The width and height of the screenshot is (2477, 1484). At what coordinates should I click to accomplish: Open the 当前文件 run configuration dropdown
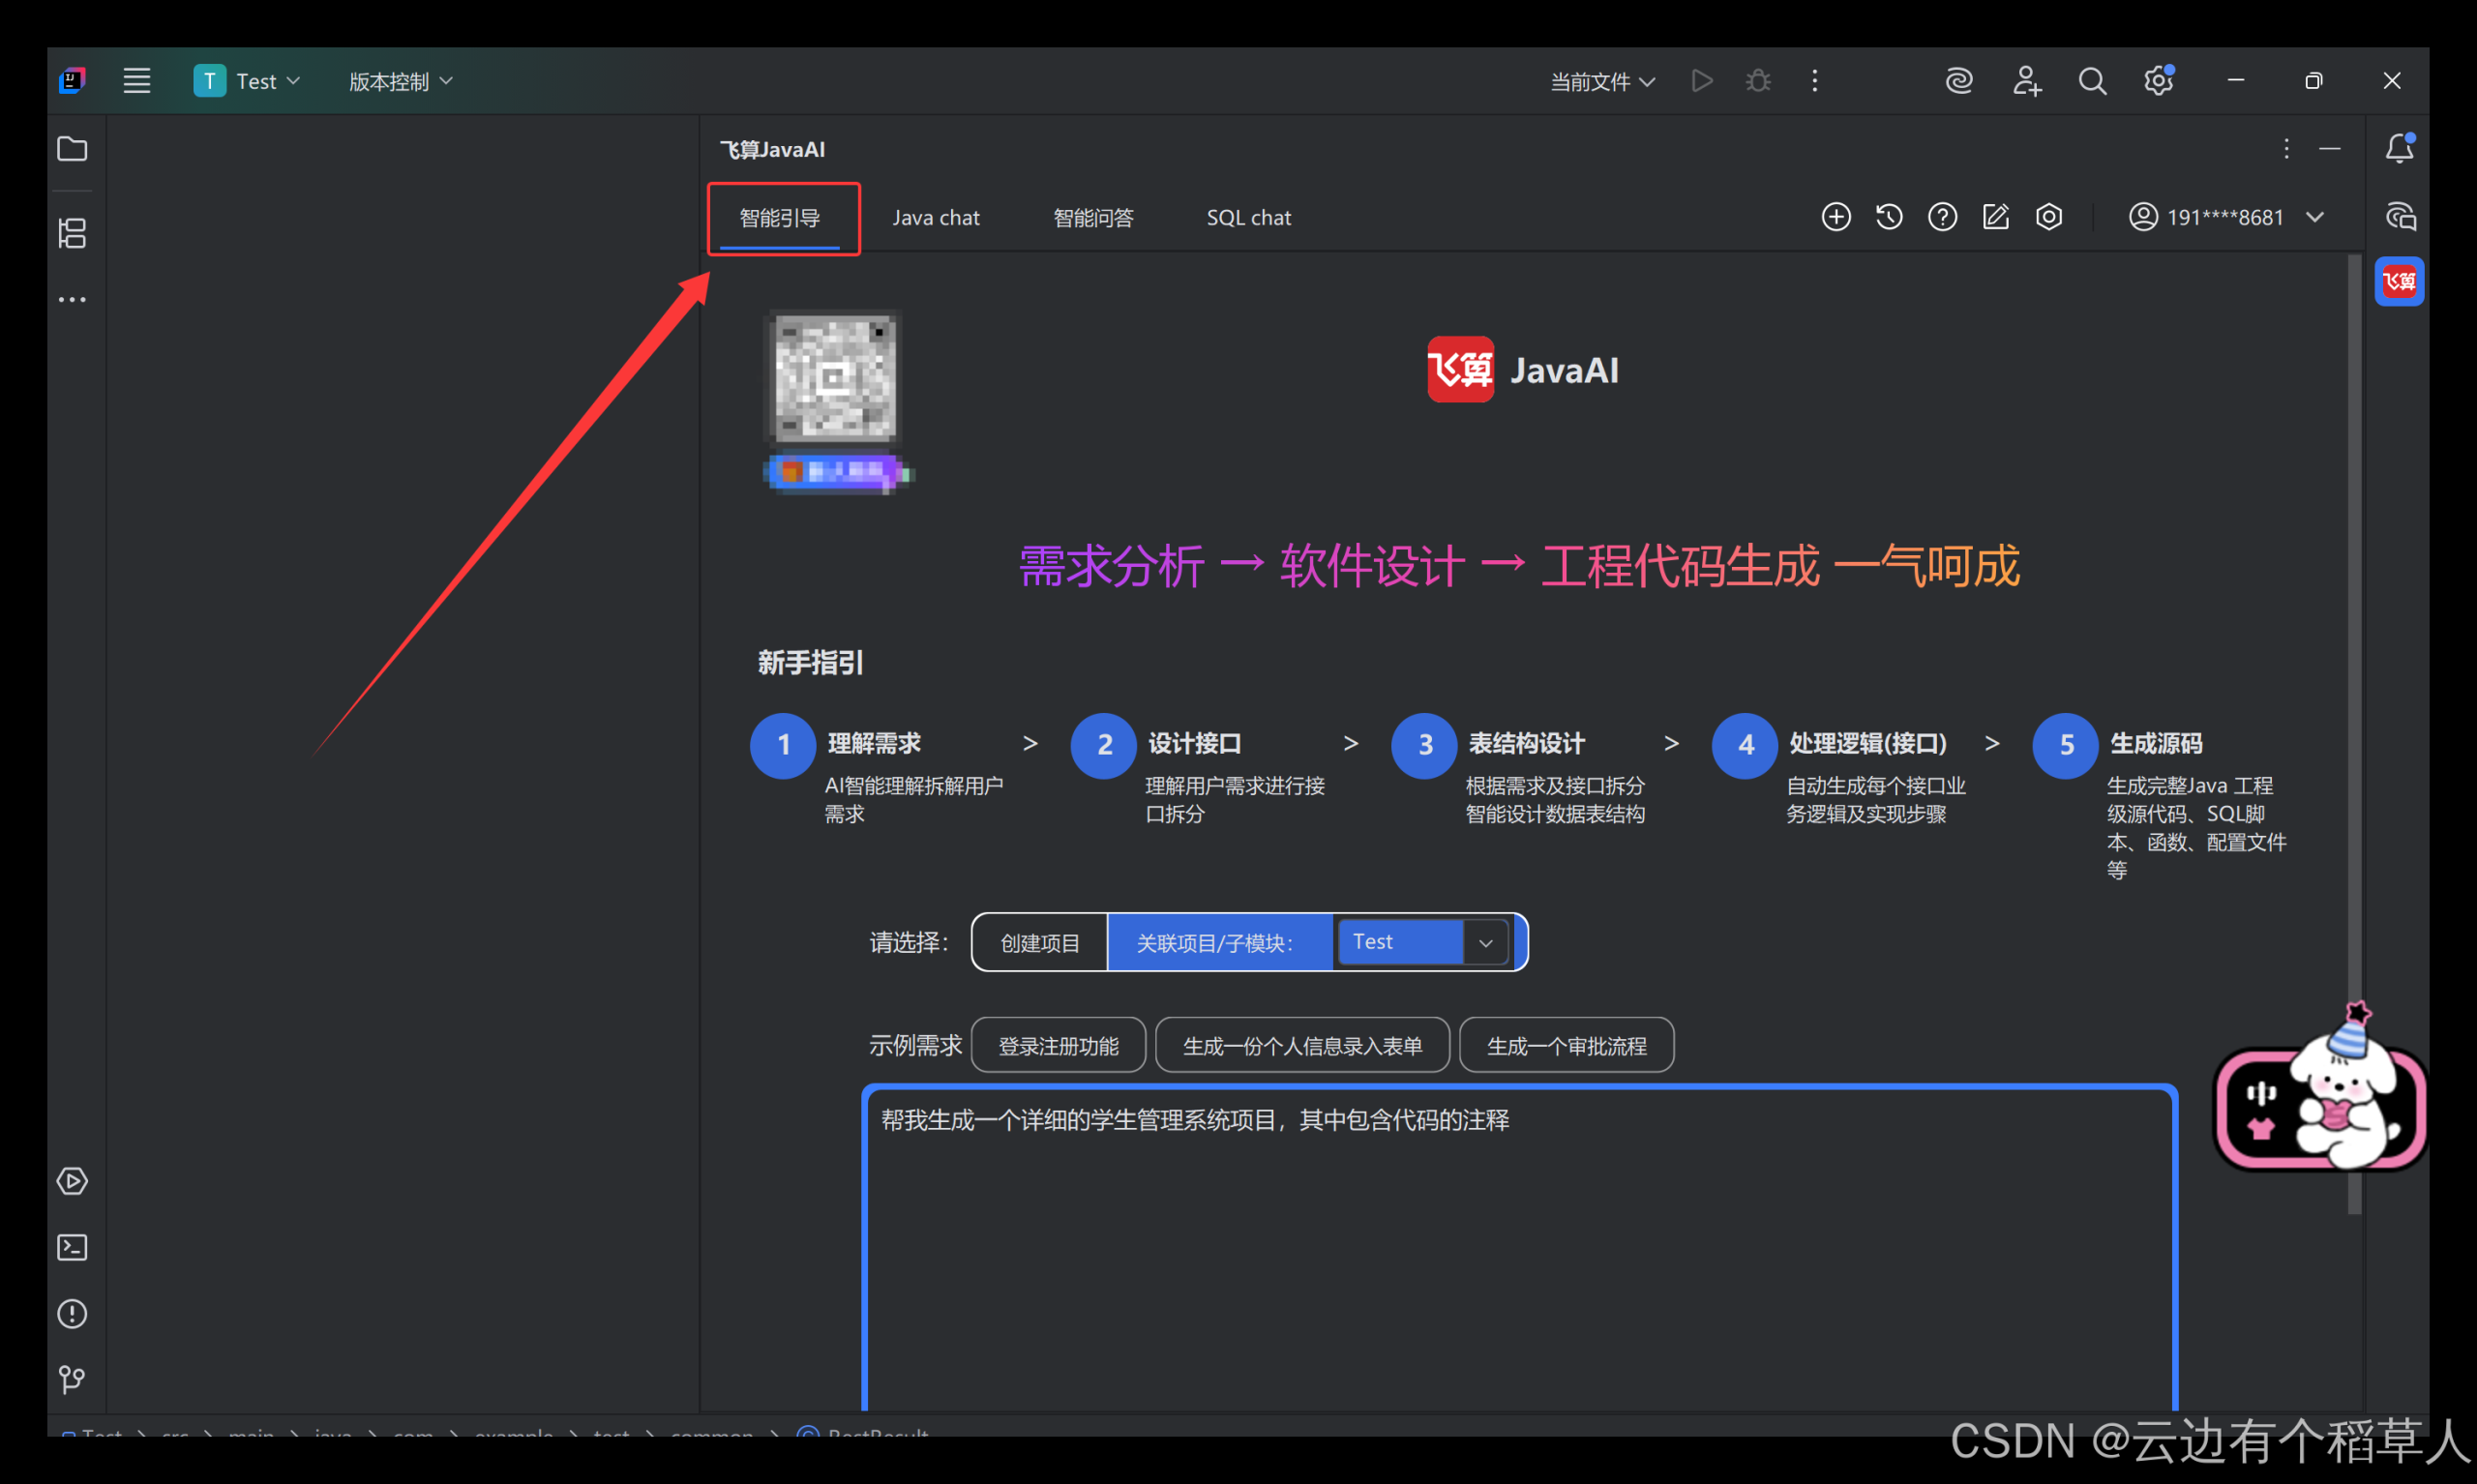(x=1602, y=81)
